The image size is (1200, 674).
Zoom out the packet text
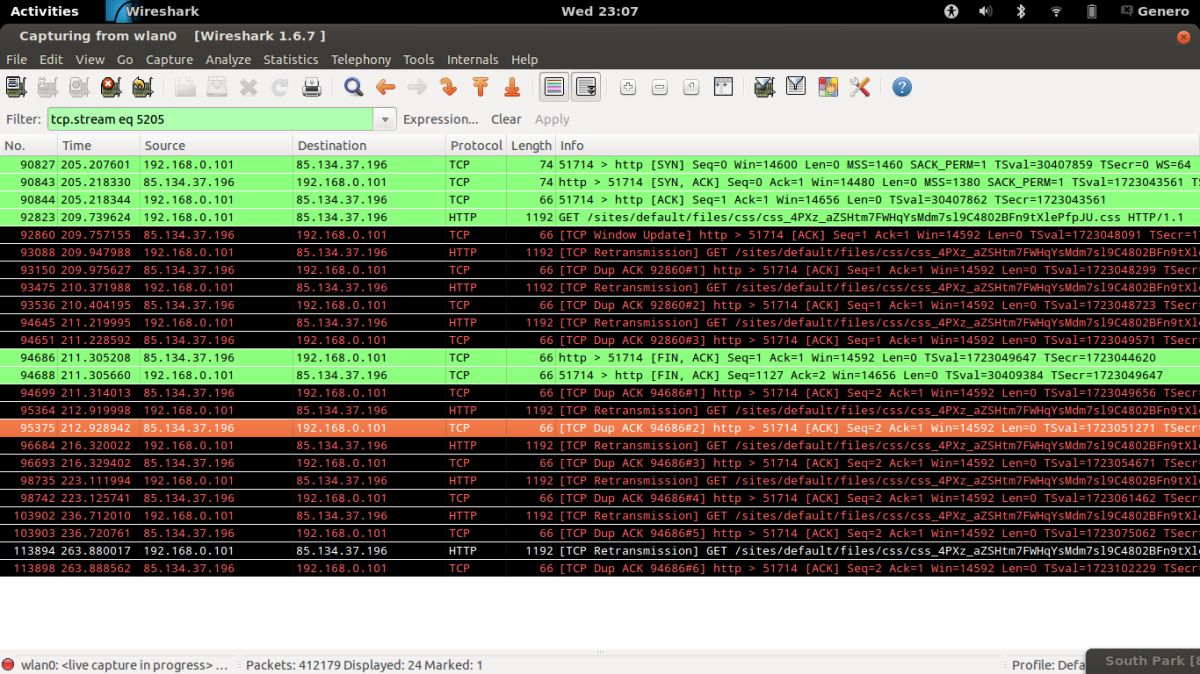660,87
